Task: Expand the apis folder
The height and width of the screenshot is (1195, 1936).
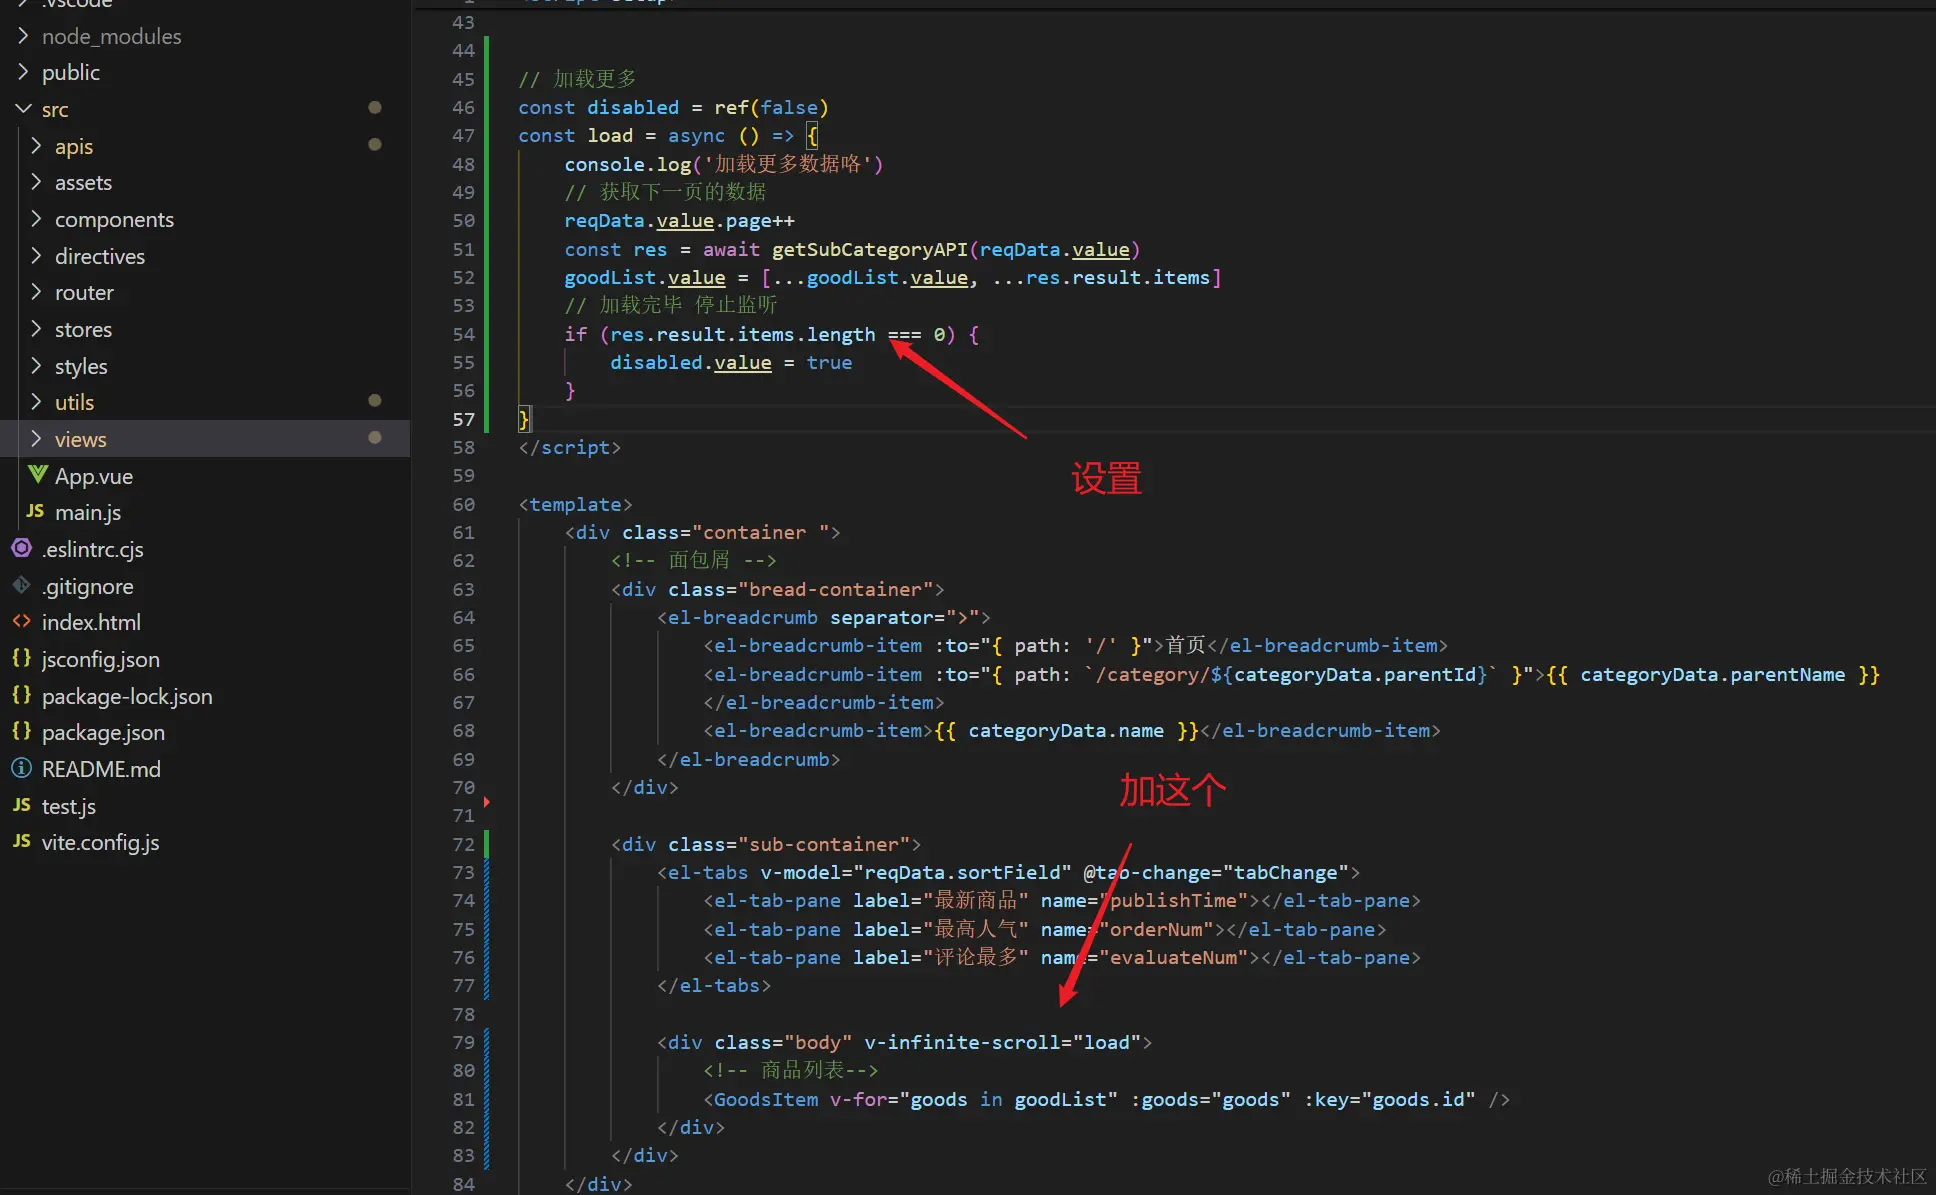Action: tap(74, 146)
